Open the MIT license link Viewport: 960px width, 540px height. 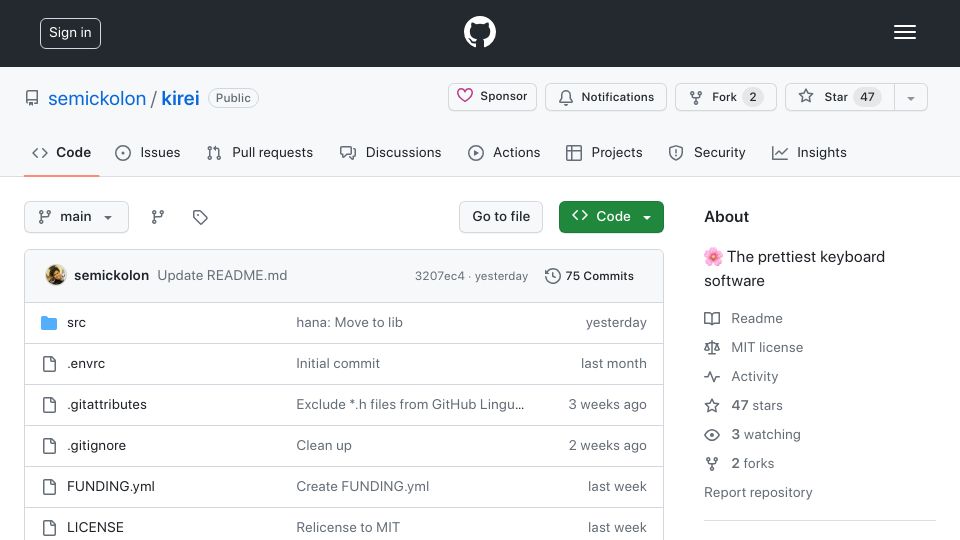pos(754,348)
